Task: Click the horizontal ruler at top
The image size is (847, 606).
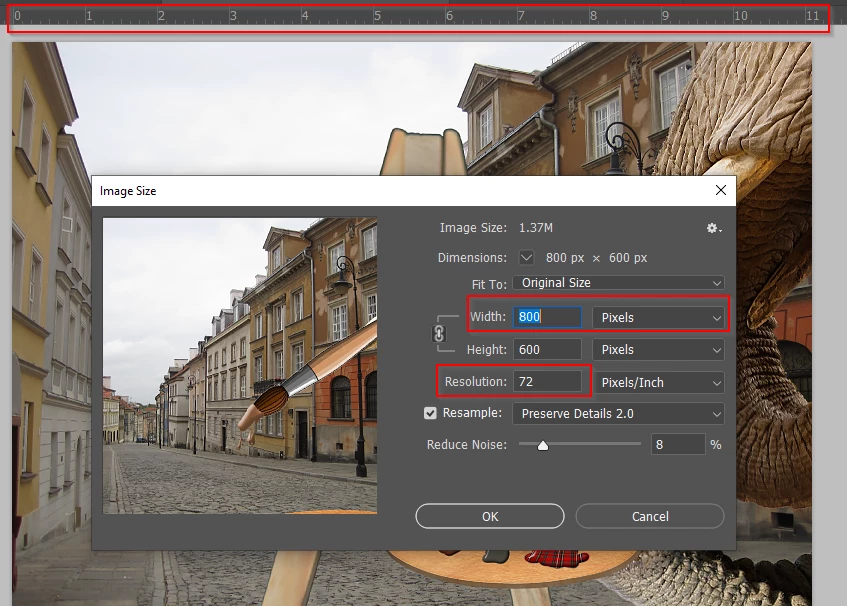Action: coord(419,16)
